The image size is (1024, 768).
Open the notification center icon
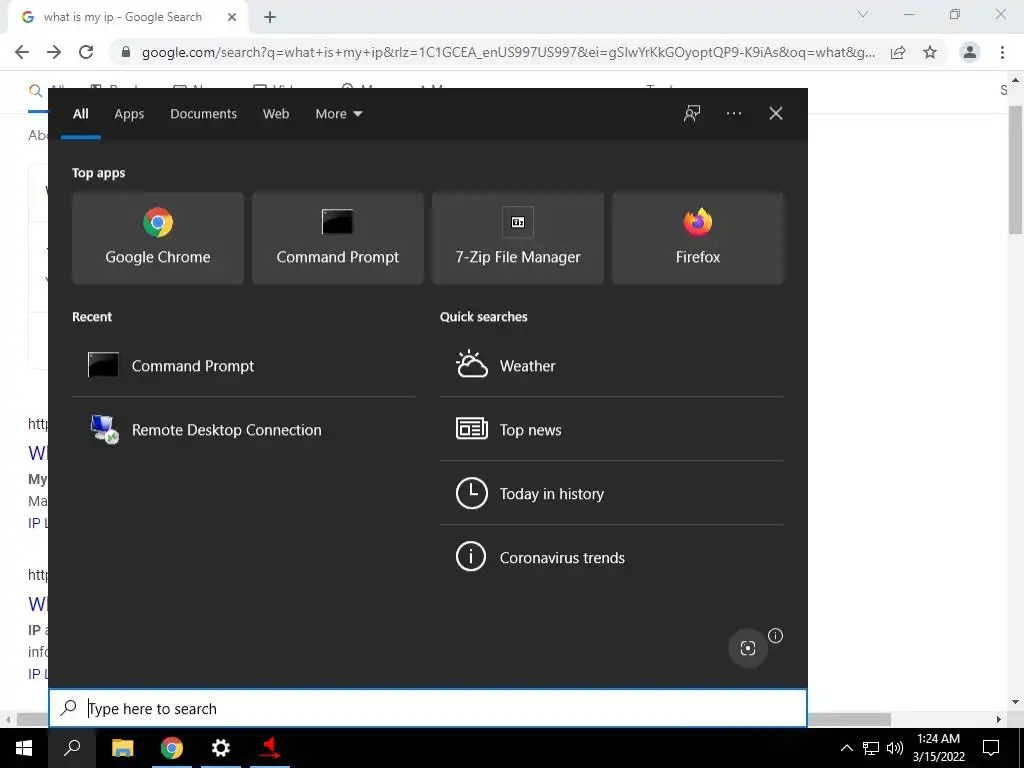pyautogui.click(x=991, y=748)
